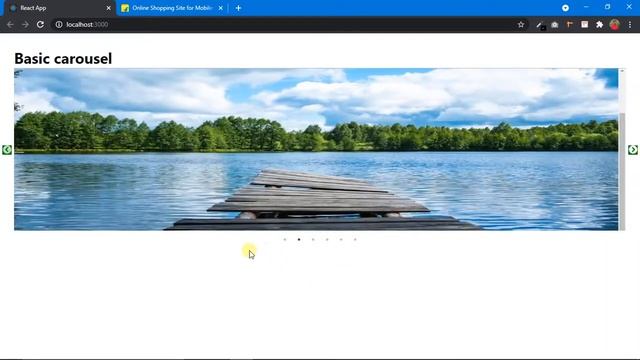Open the pencil extension icon
Viewport: 640px width, 360px height.
click(x=540, y=25)
